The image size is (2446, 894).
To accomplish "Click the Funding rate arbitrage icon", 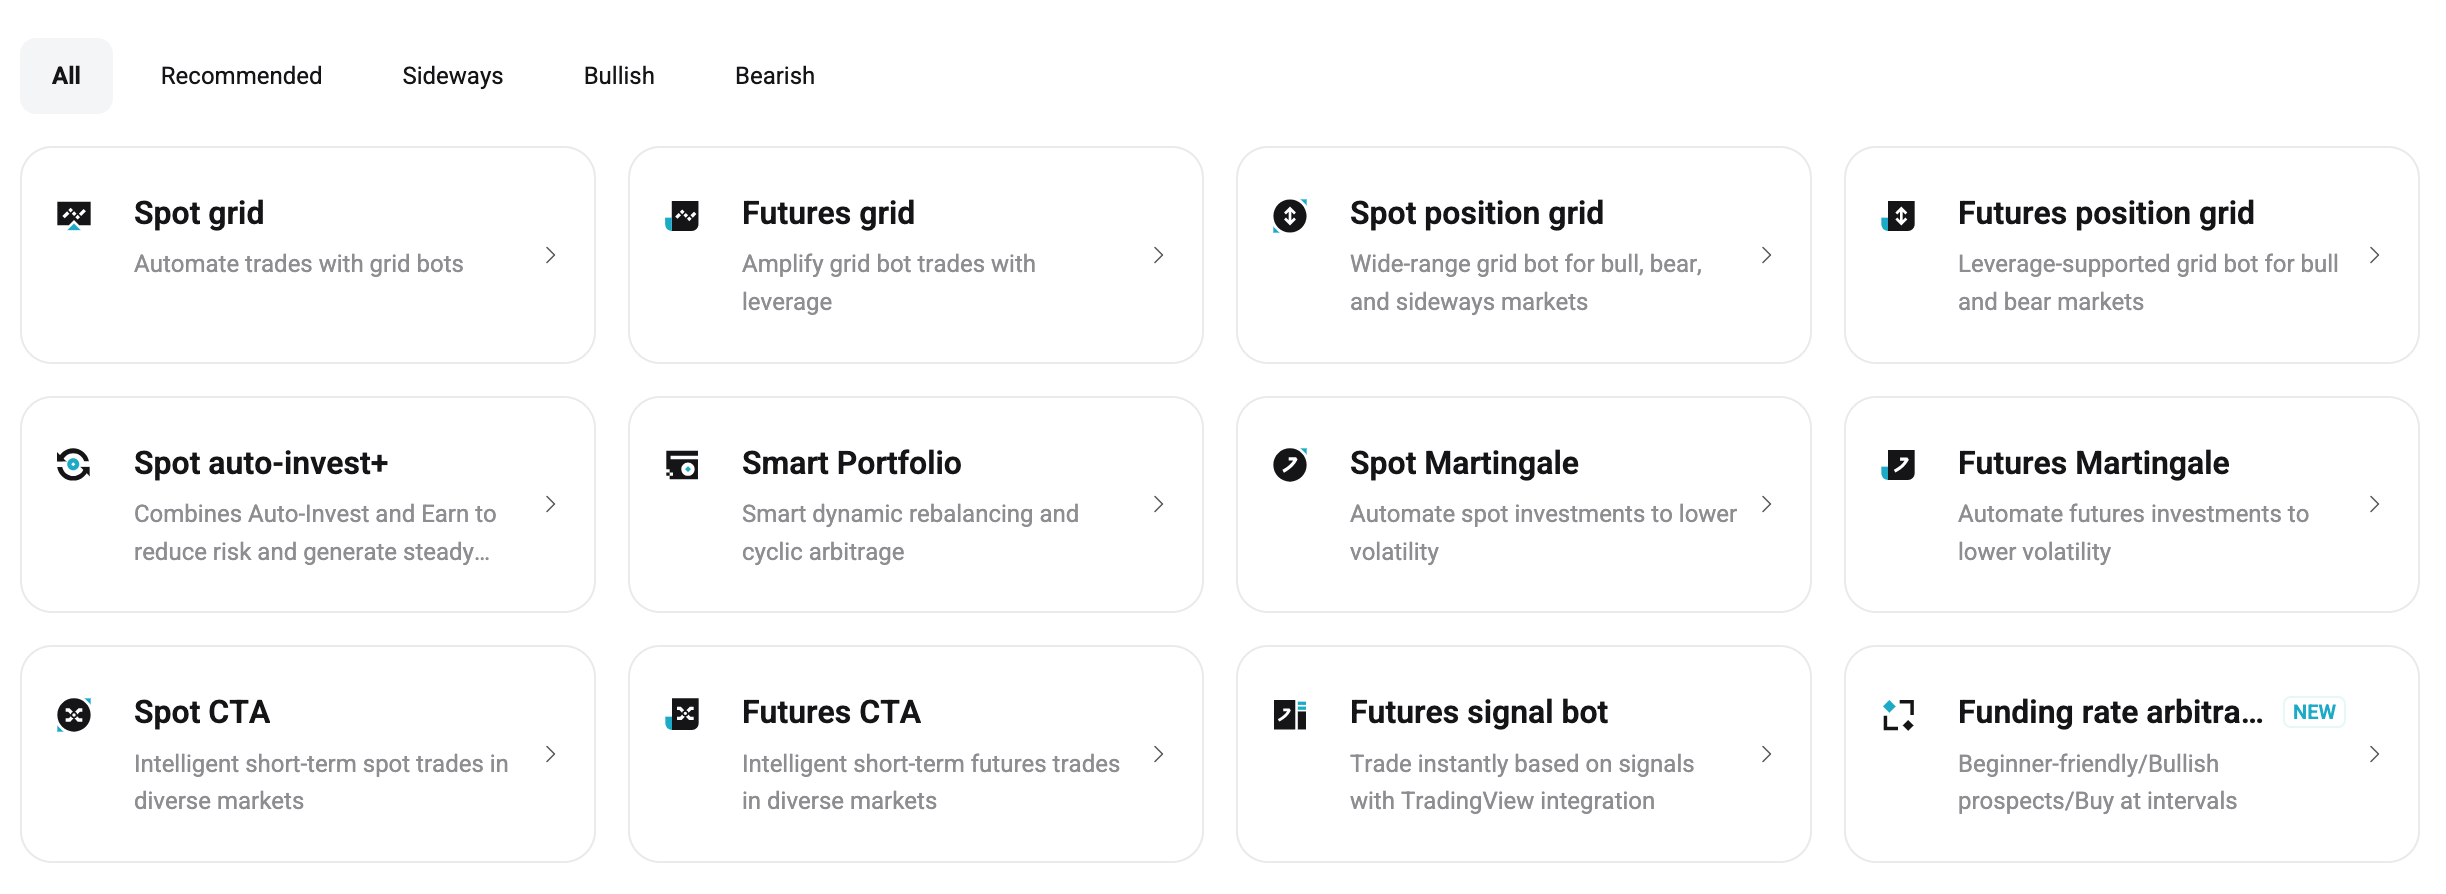I will [x=1898, y=714].
